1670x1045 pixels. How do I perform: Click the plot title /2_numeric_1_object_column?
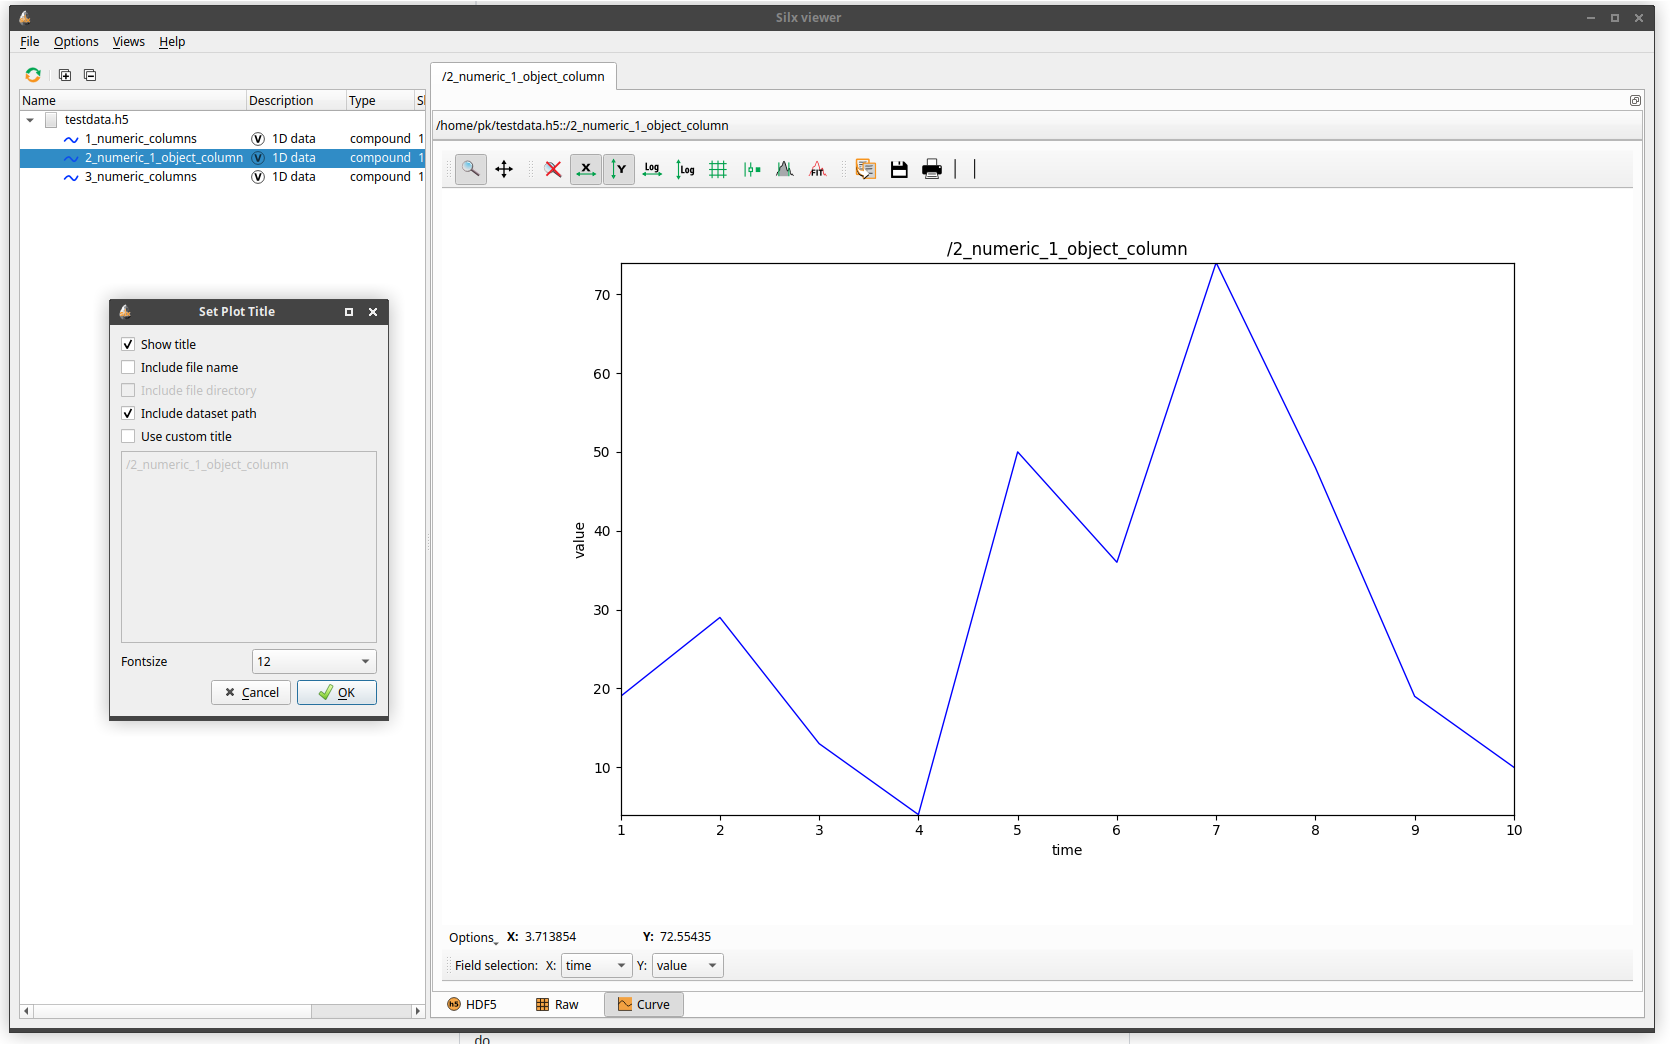point(1067,249)
